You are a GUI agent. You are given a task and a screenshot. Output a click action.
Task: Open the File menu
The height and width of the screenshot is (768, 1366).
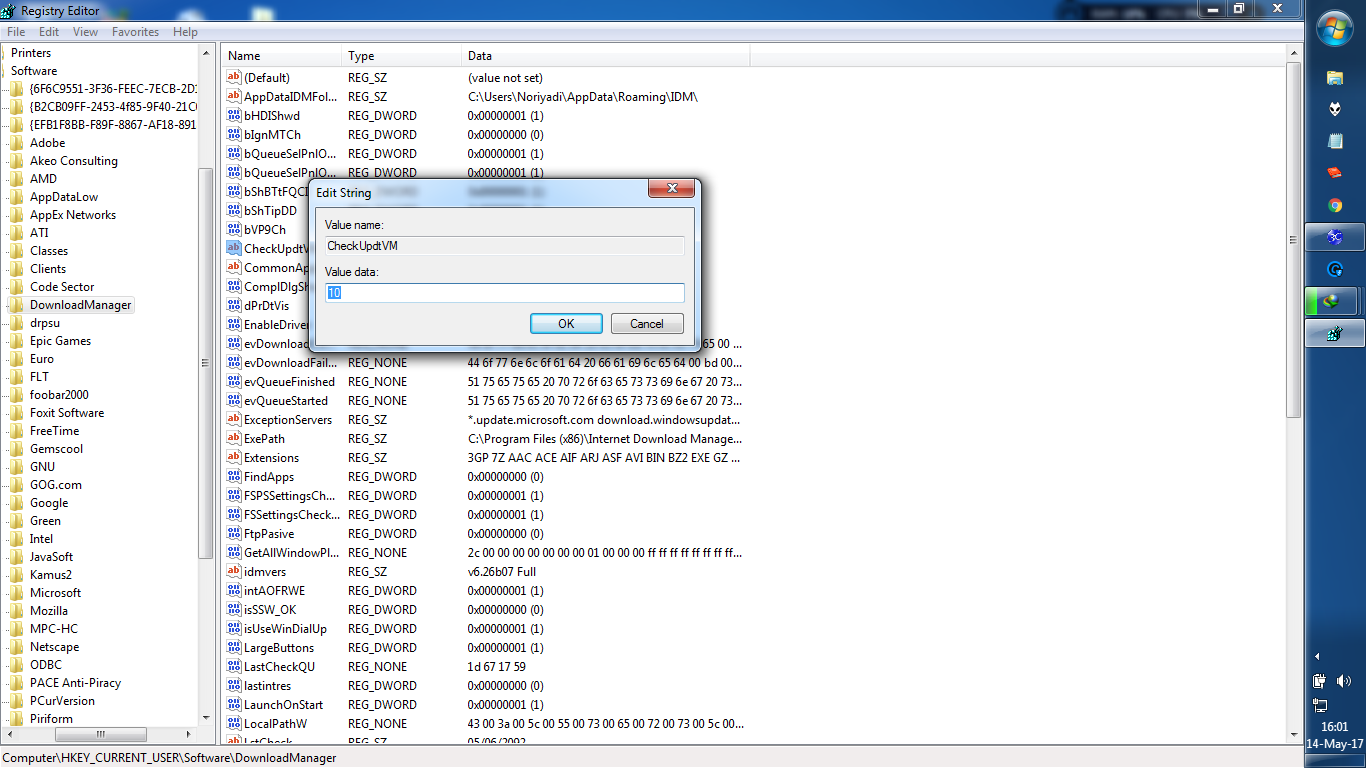[16, 32]
